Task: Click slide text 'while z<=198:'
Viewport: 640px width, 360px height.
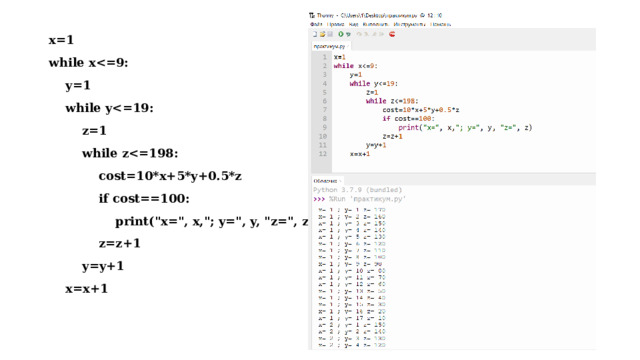Action: [130, 153]
